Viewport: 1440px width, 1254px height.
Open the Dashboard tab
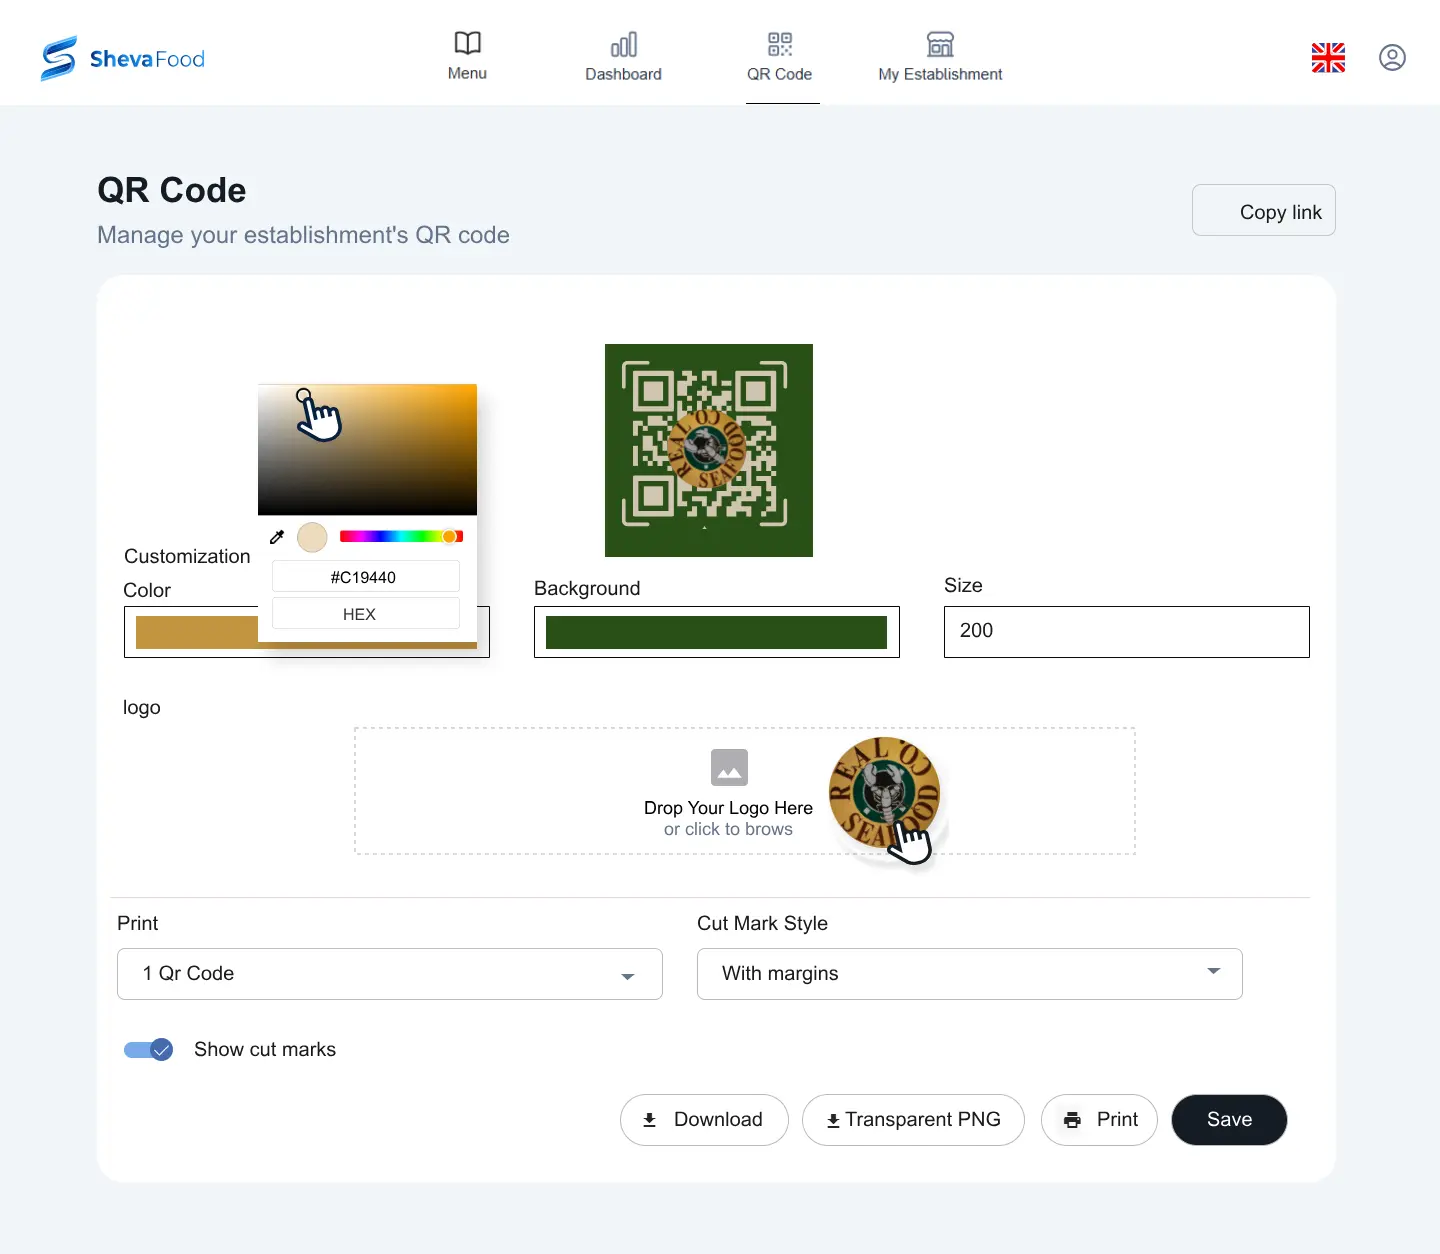pos(623,45)
